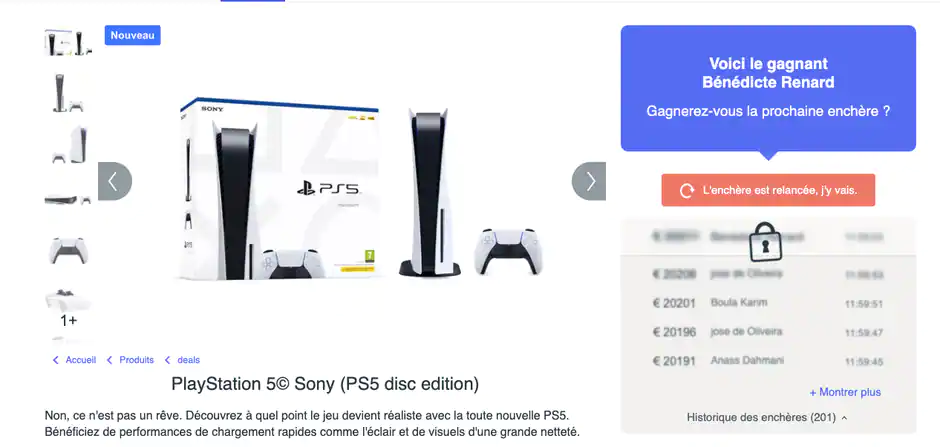Open the deals breadcrumb link
This screenshot has width=940, height=447.
[189, 360]
